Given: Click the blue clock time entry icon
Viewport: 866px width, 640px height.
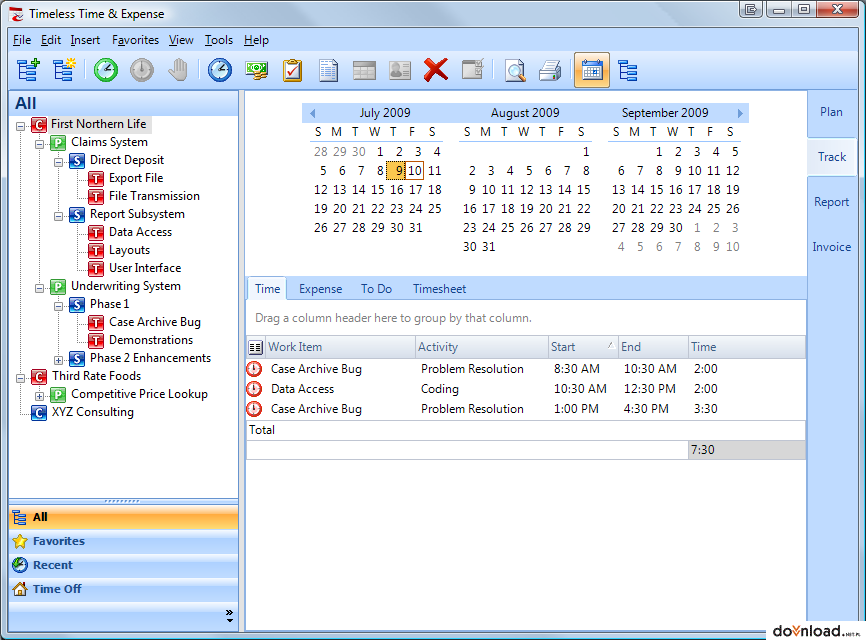Looking at the screenshot, I should pyautogui.click(x=220, y=70).
